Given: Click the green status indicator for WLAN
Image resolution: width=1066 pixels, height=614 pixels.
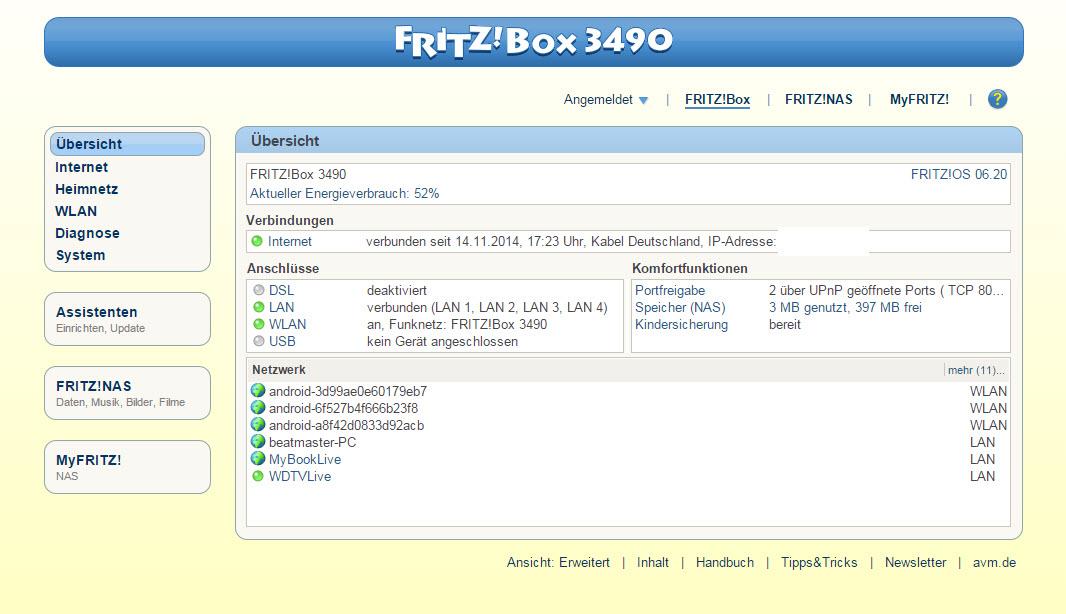Looking at the screenshot, I should 258,324.
